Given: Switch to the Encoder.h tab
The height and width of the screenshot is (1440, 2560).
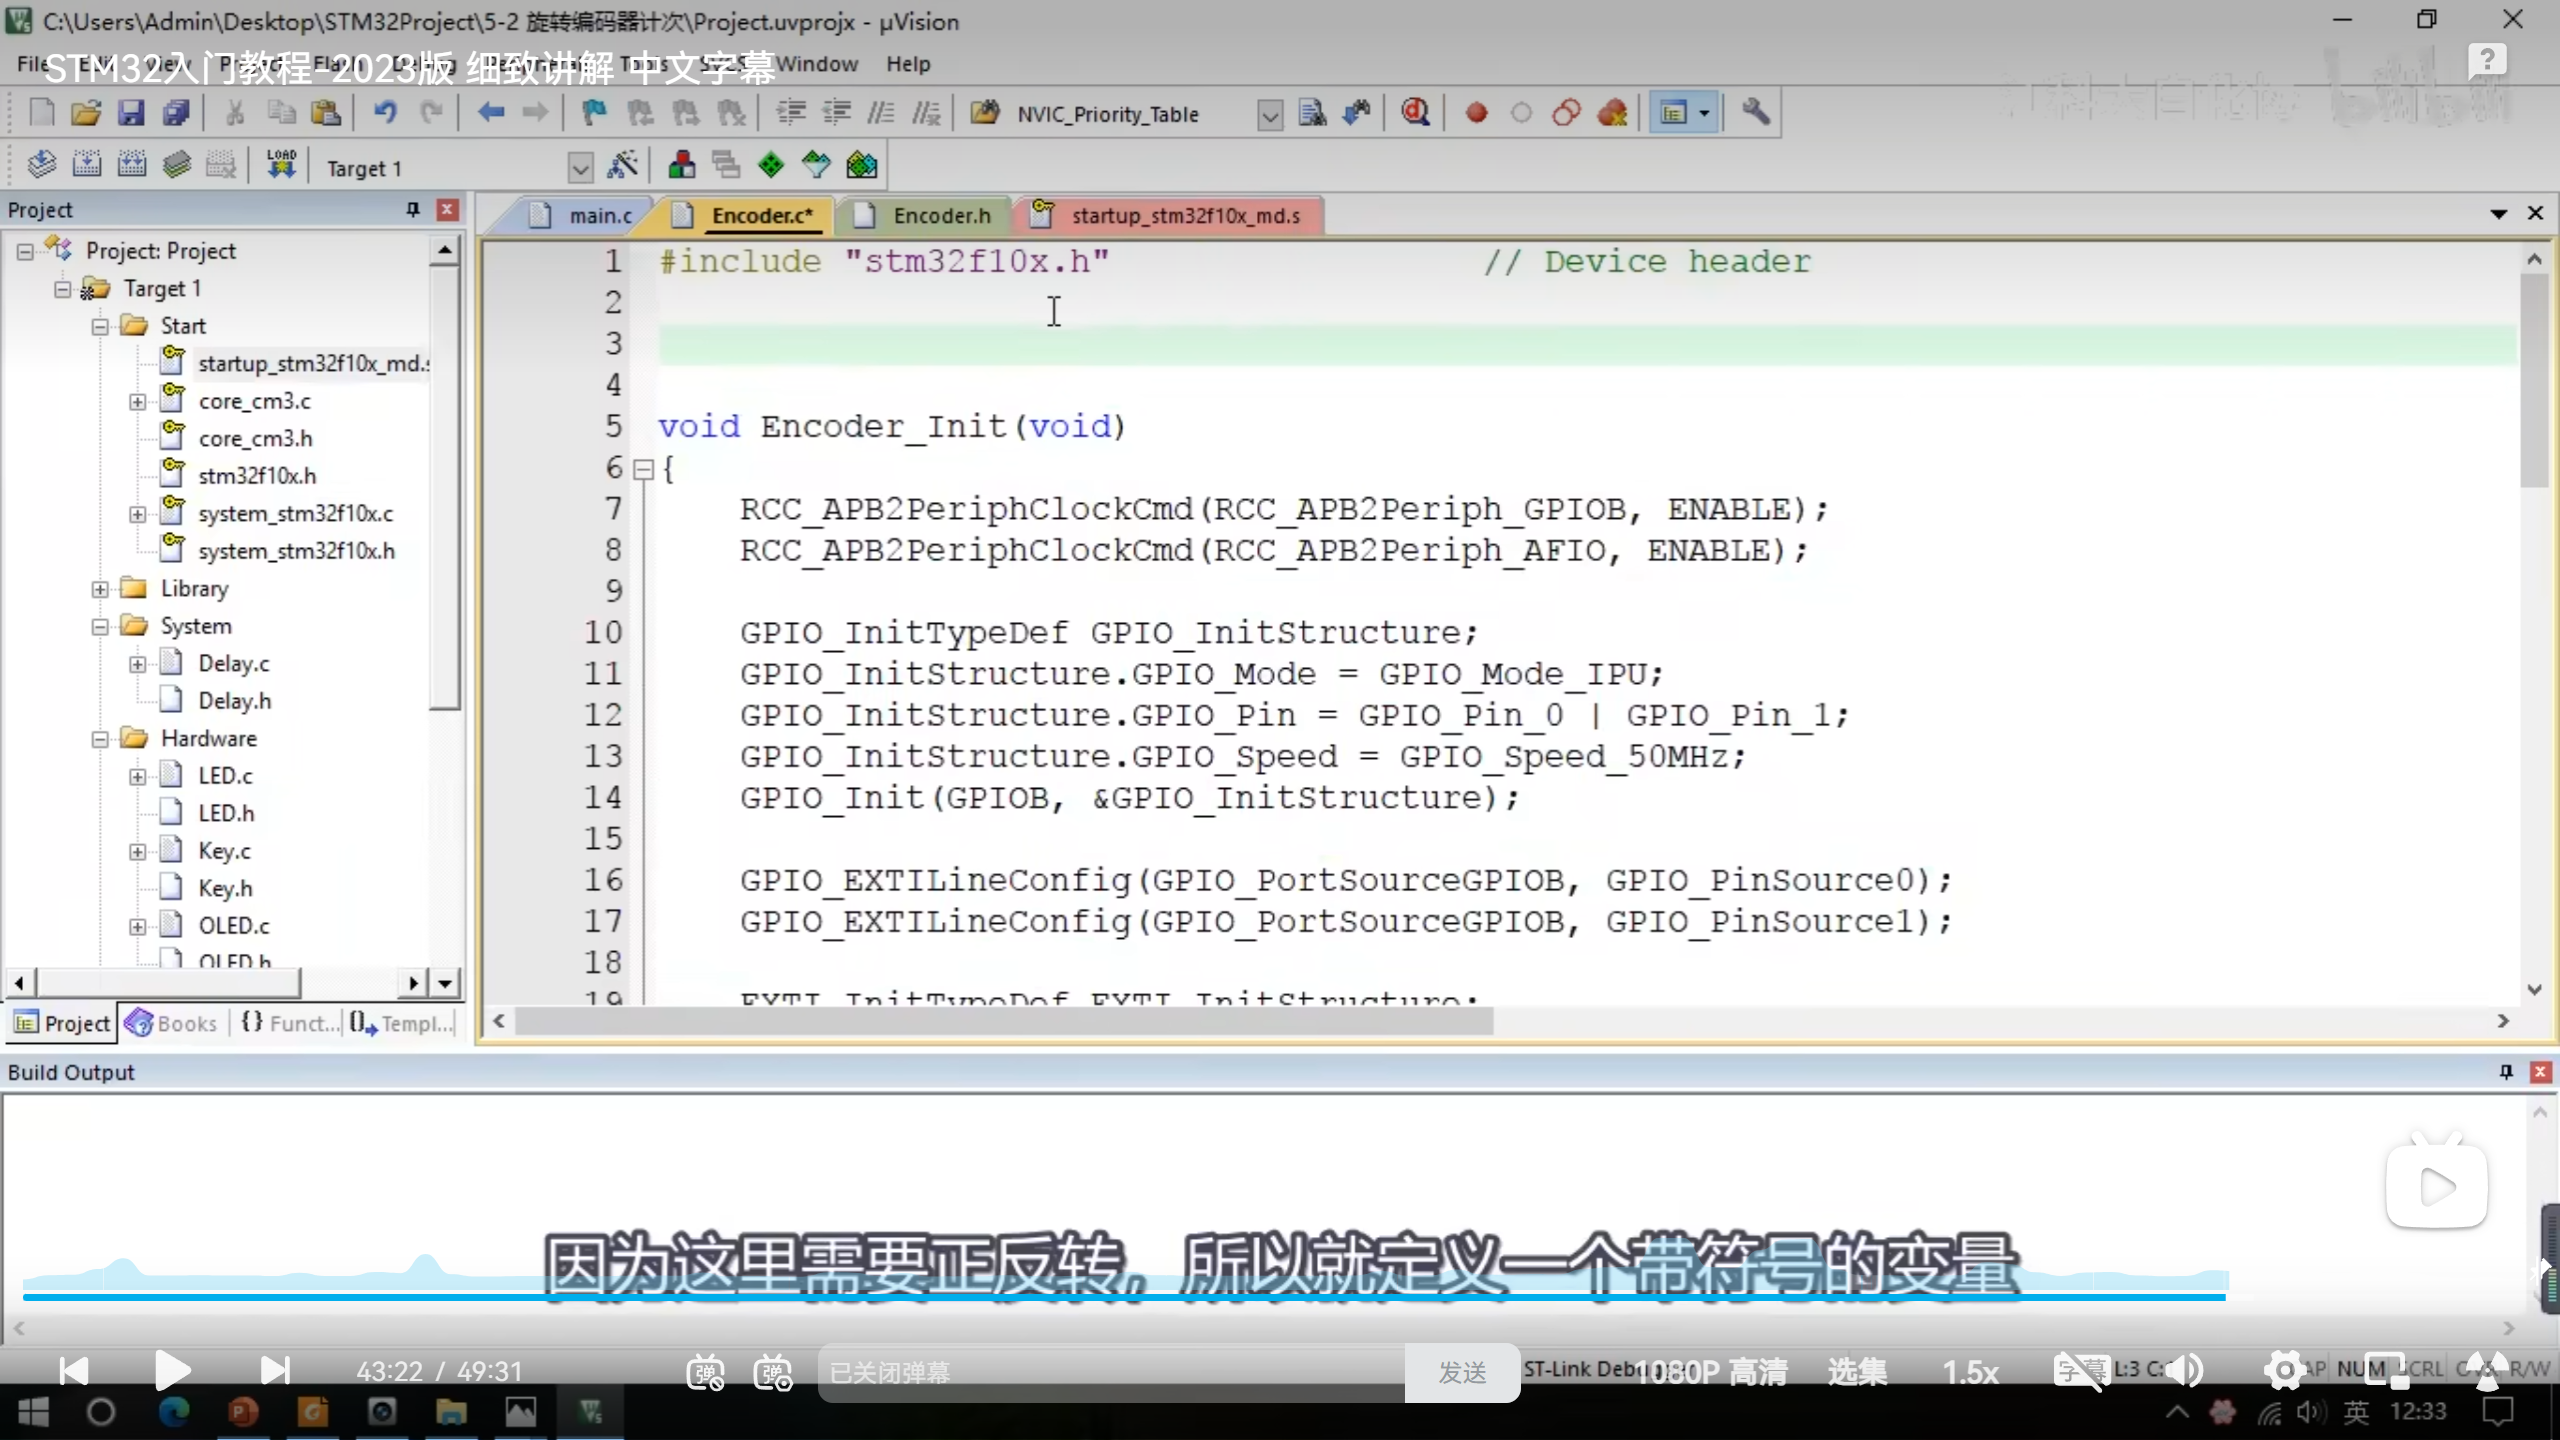Looking at the screenshot, I should (x=940, y=216).
